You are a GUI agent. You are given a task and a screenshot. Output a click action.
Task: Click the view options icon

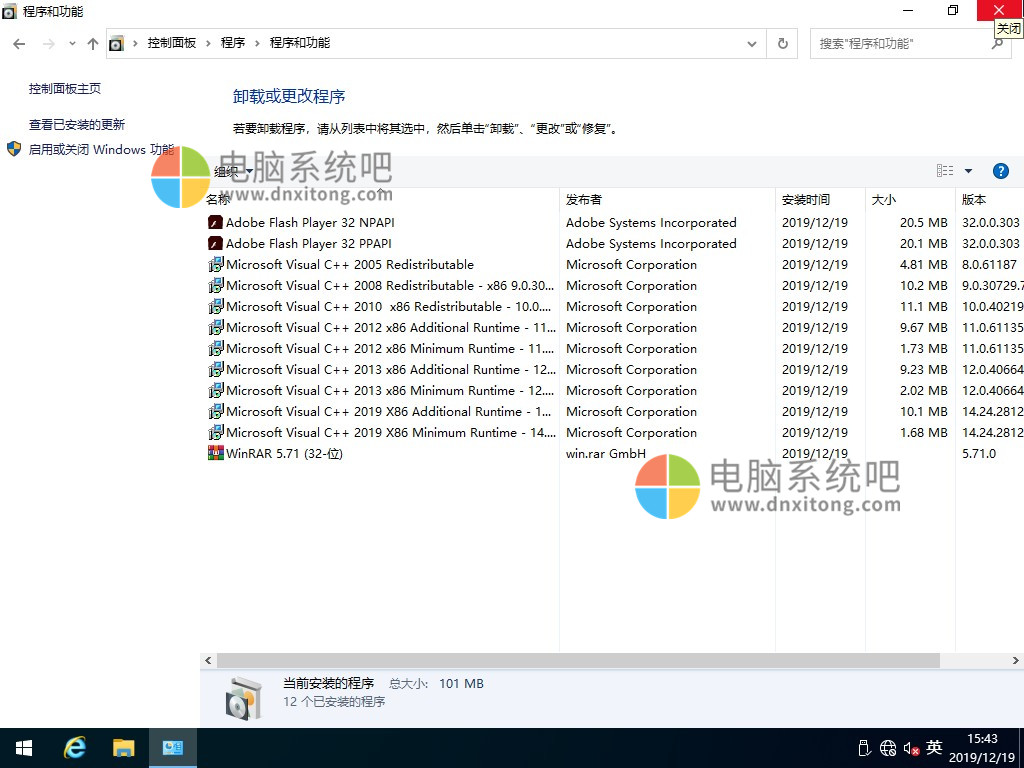point(945,171)
